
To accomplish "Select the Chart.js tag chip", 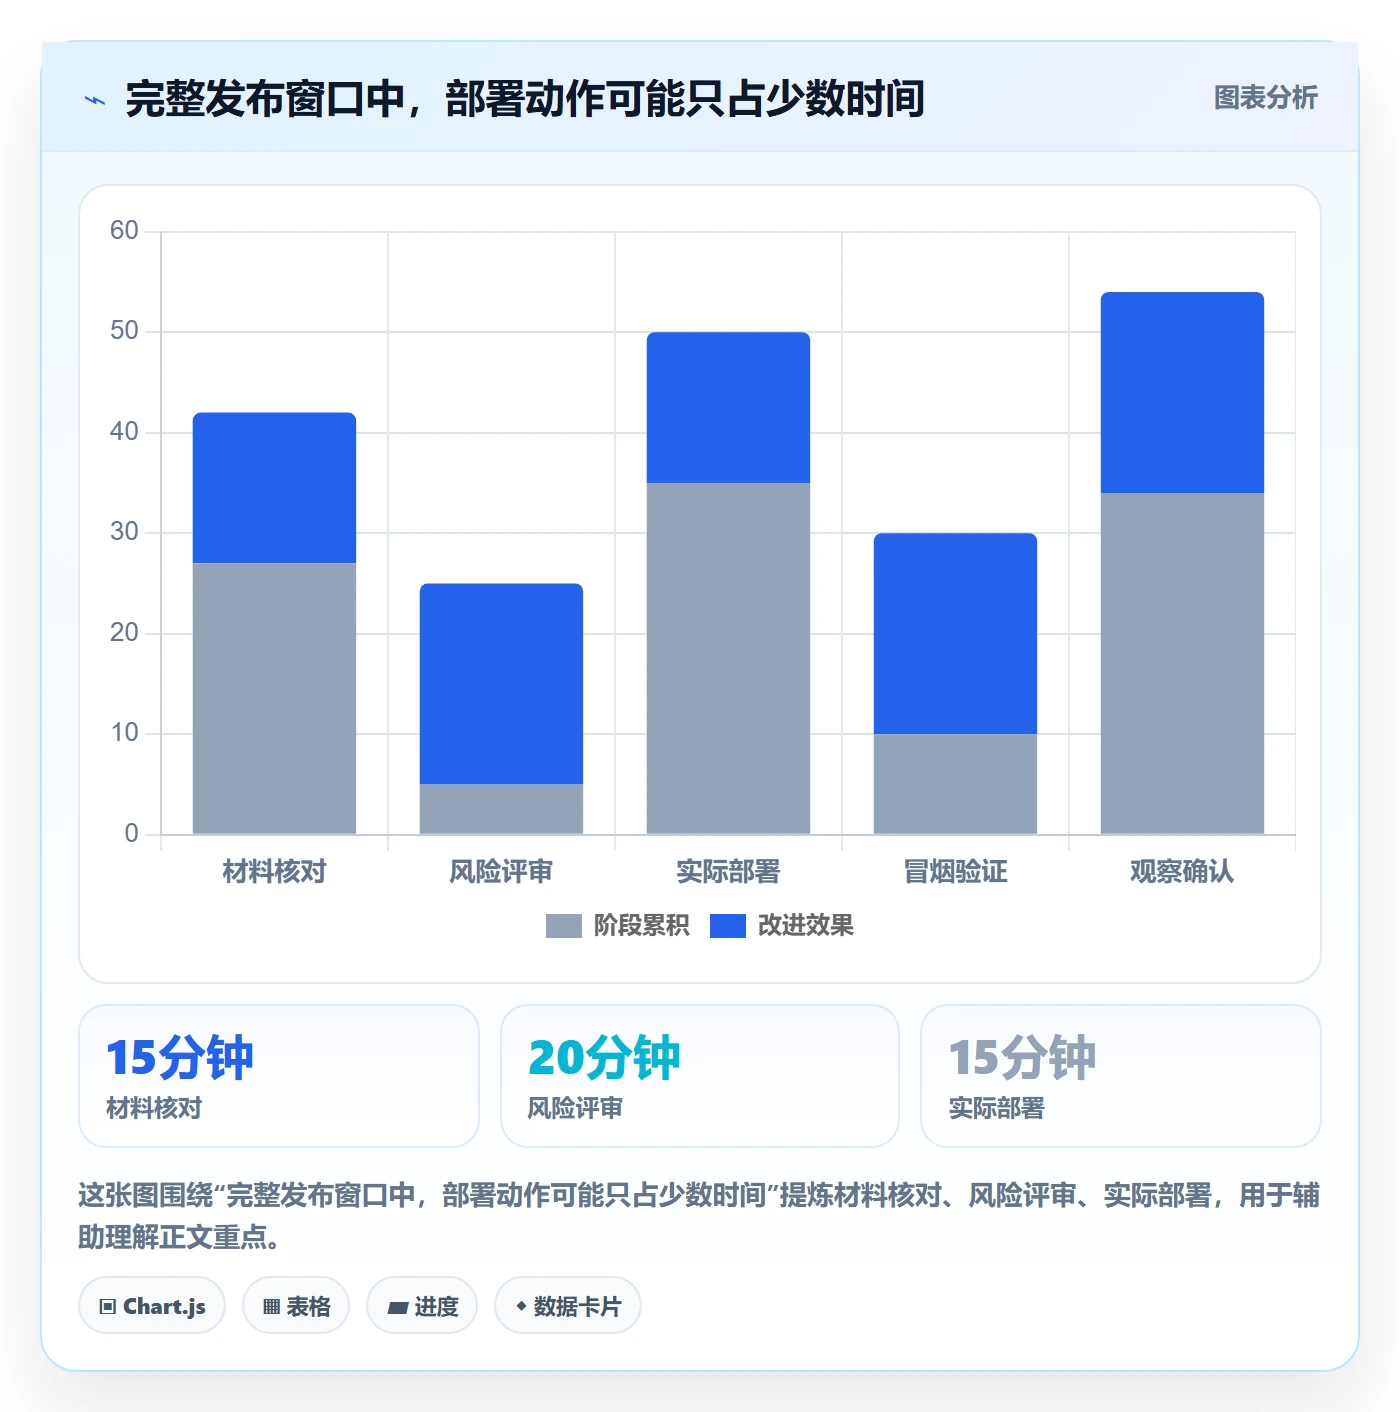I will [152, 1306].
